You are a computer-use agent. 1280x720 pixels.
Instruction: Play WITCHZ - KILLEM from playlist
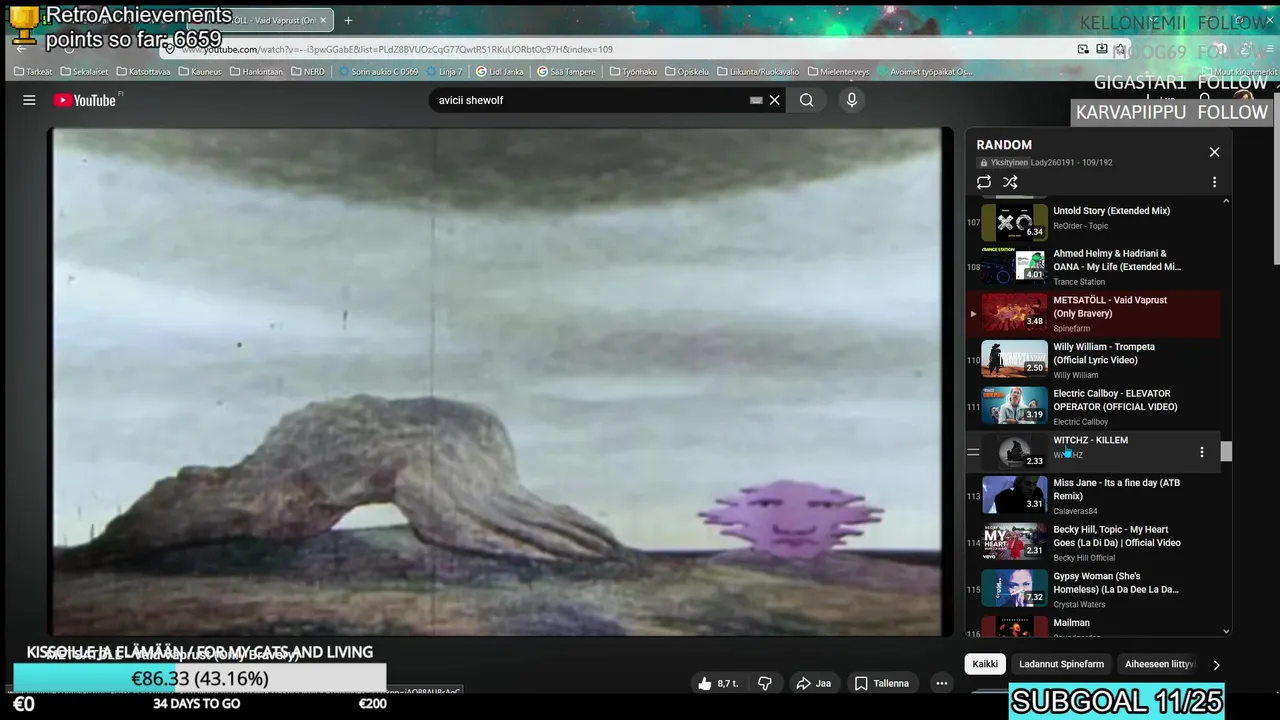click(x=1090, y=440)
